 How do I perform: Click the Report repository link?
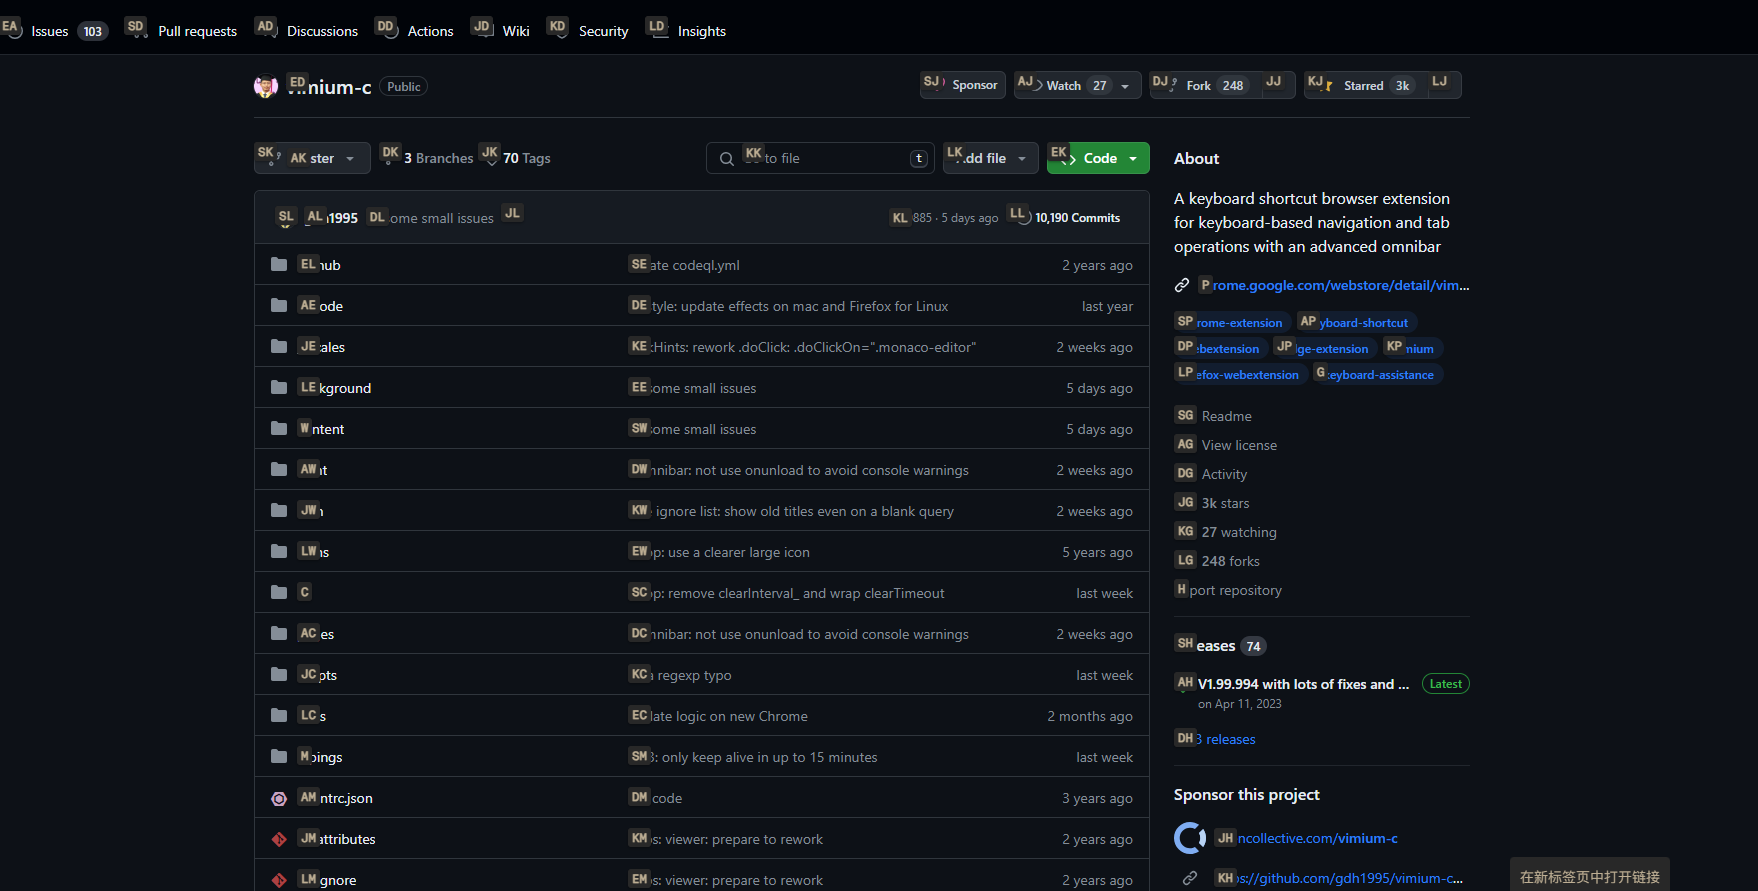coord(1228,590)
